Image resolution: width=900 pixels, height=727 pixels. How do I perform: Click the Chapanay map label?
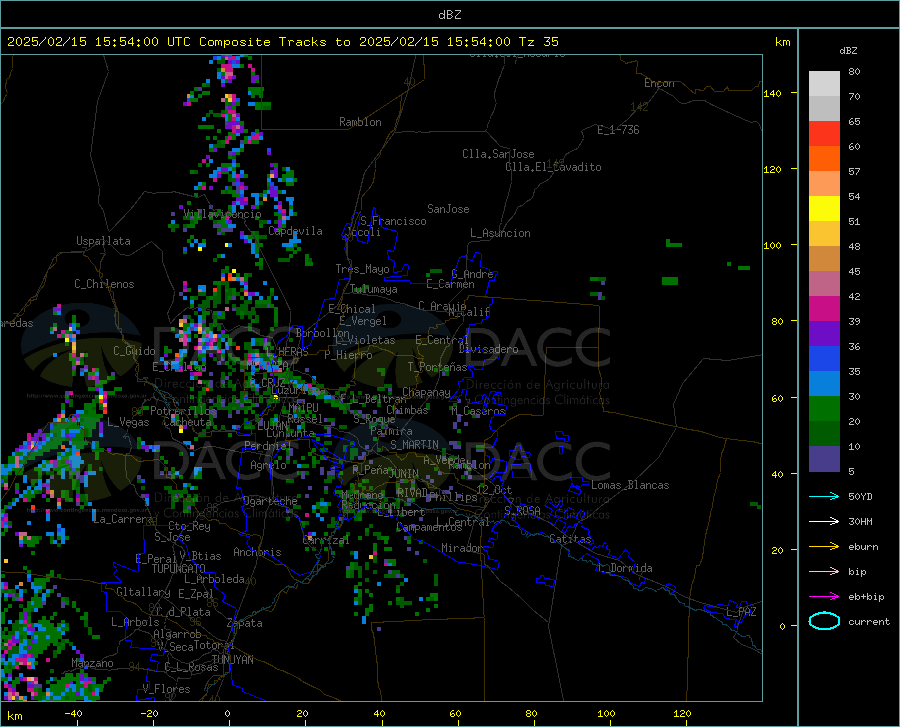pos(426,392)
